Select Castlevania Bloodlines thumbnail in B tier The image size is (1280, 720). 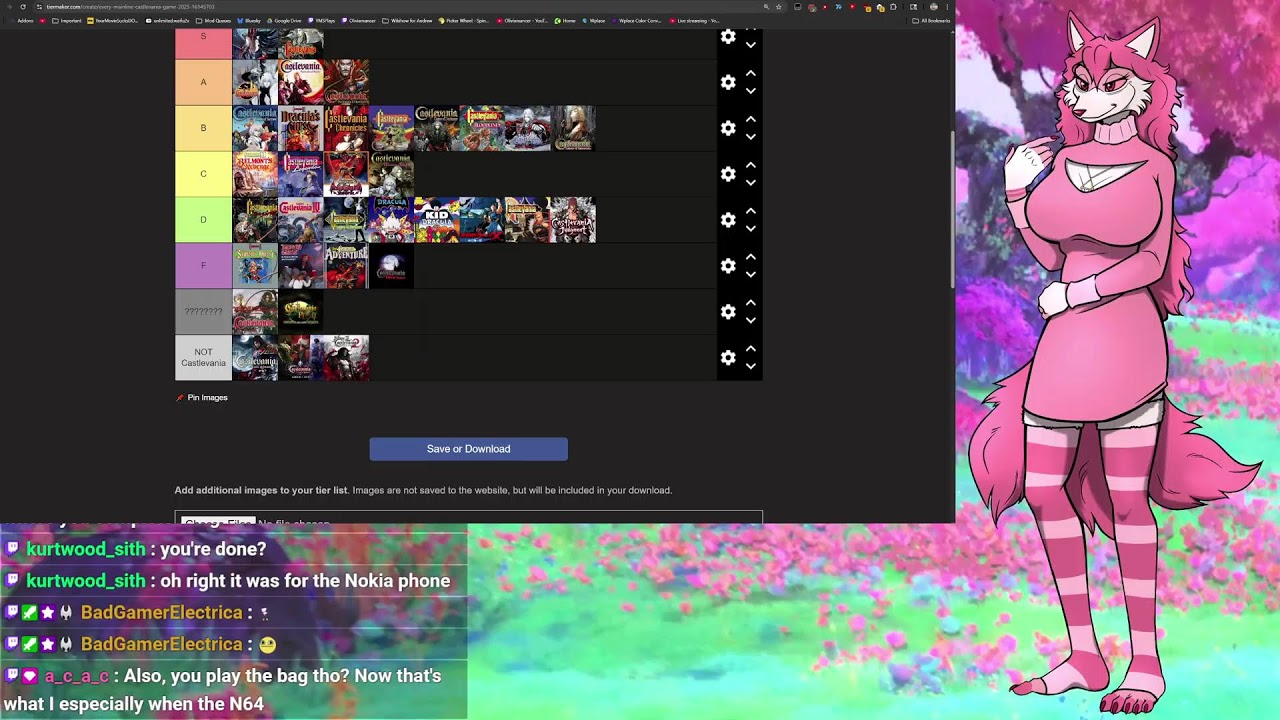click(x=482, y=128)
